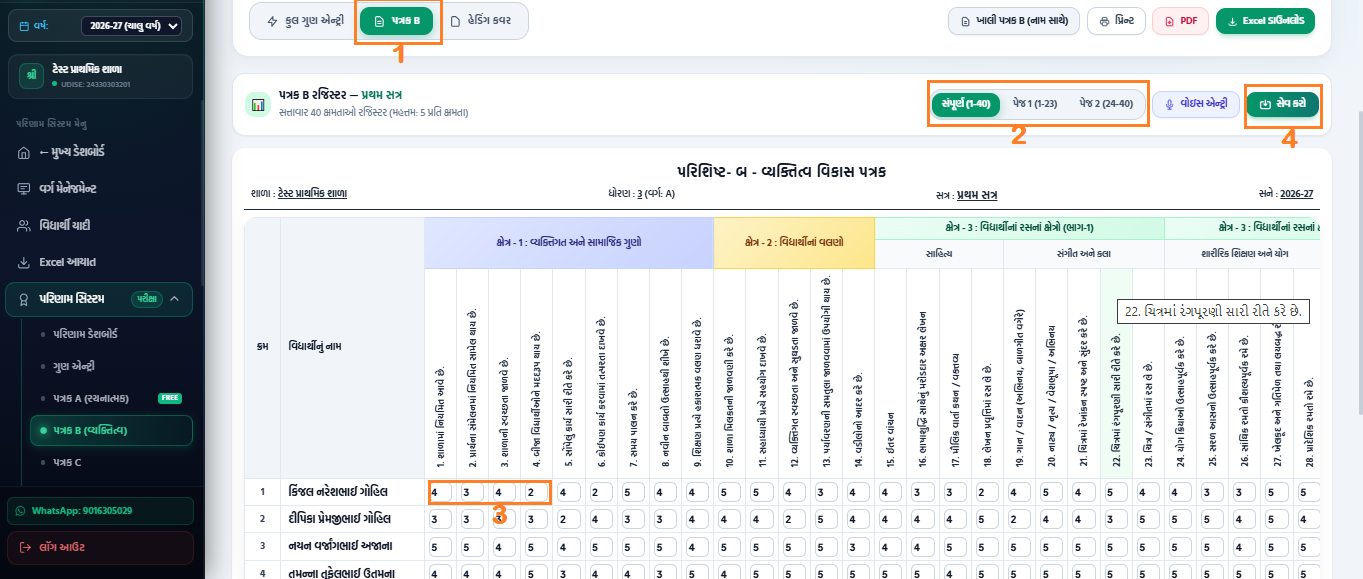Open પત્રક C in the sidebar
1363x579 pixels.
point(67,462)
